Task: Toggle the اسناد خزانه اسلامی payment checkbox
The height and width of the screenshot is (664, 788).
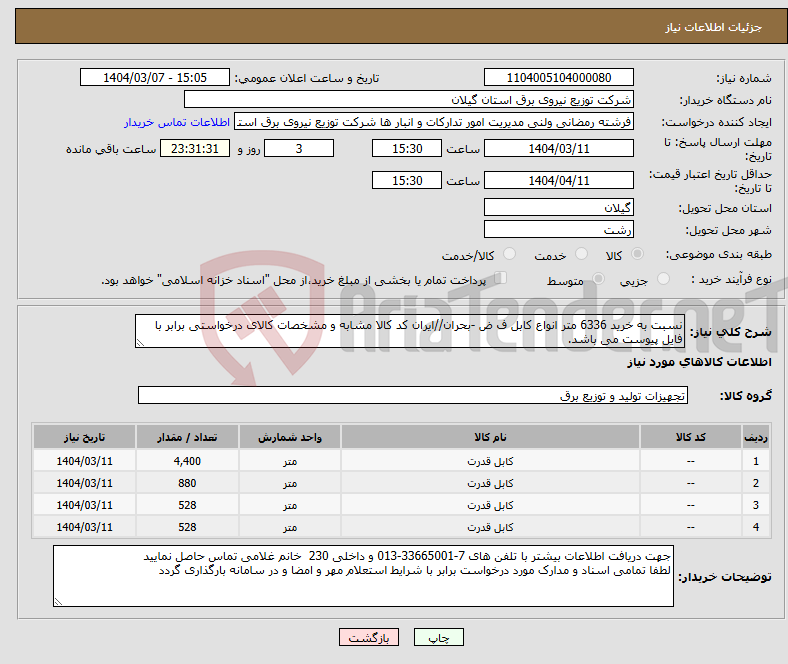Action: 501,280
